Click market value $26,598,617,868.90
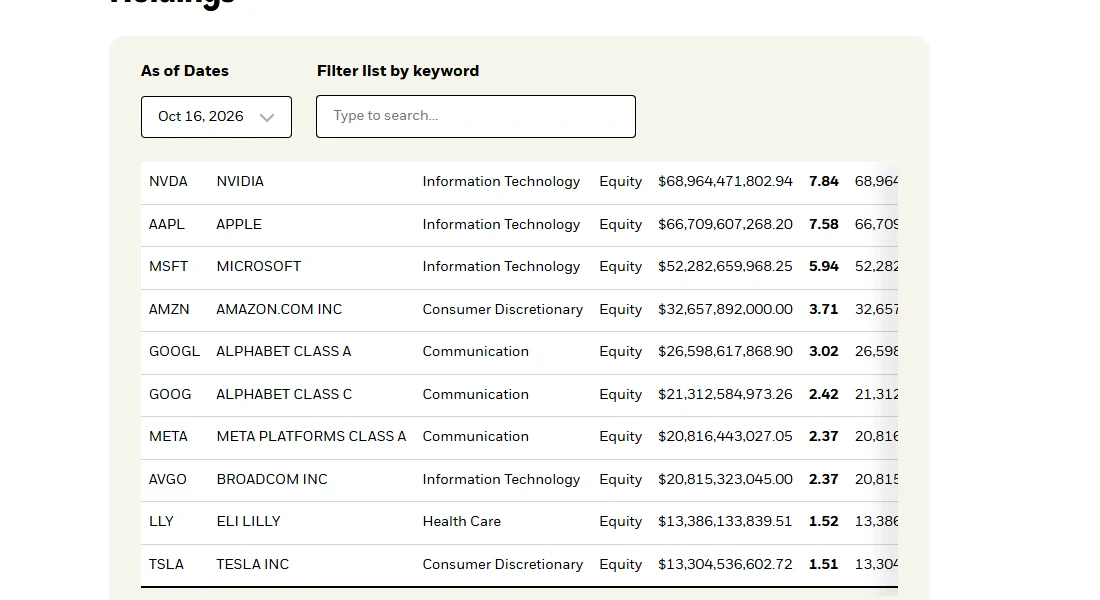Image resolution: width=1100 pixels, height=600 pixels. (x=725, y=352)
